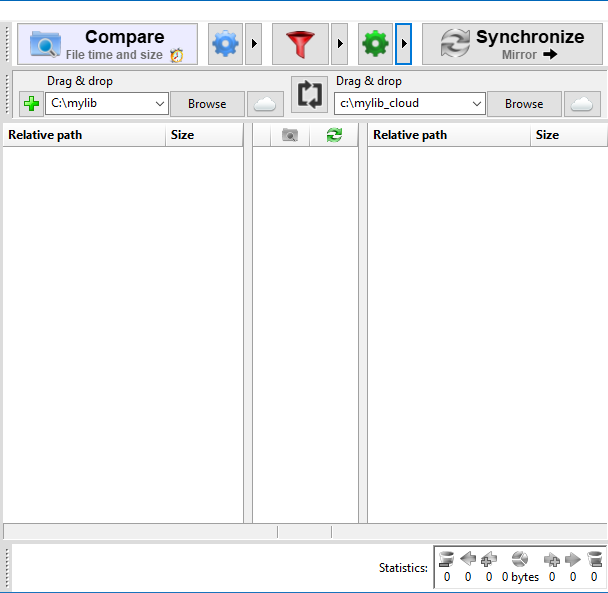Open c:\mylib_cloud folder history dropdown

pyautogui.click(x=477, y=104)
